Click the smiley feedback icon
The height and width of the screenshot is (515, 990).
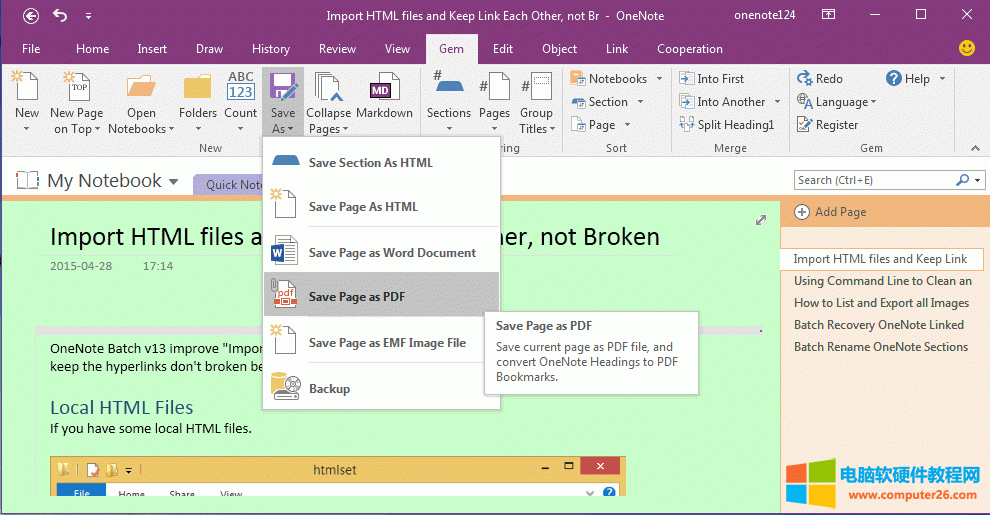[967, 48]
